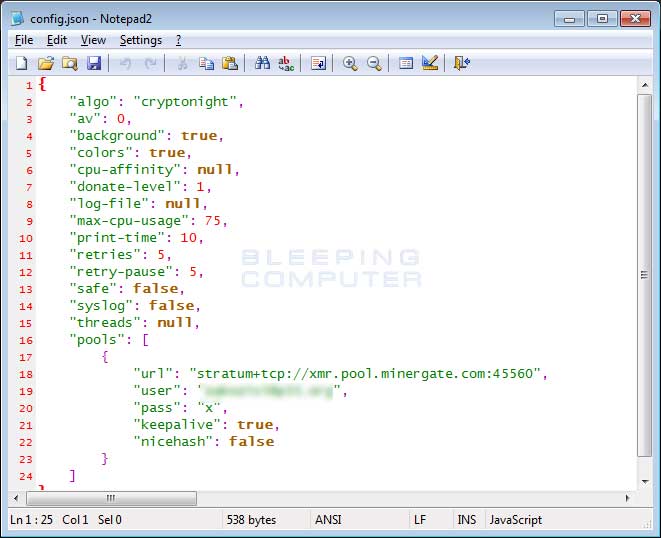Maximize the Notepad2 window
The image size is (661, 538).
pyautogui.click(x=602, y=19)
